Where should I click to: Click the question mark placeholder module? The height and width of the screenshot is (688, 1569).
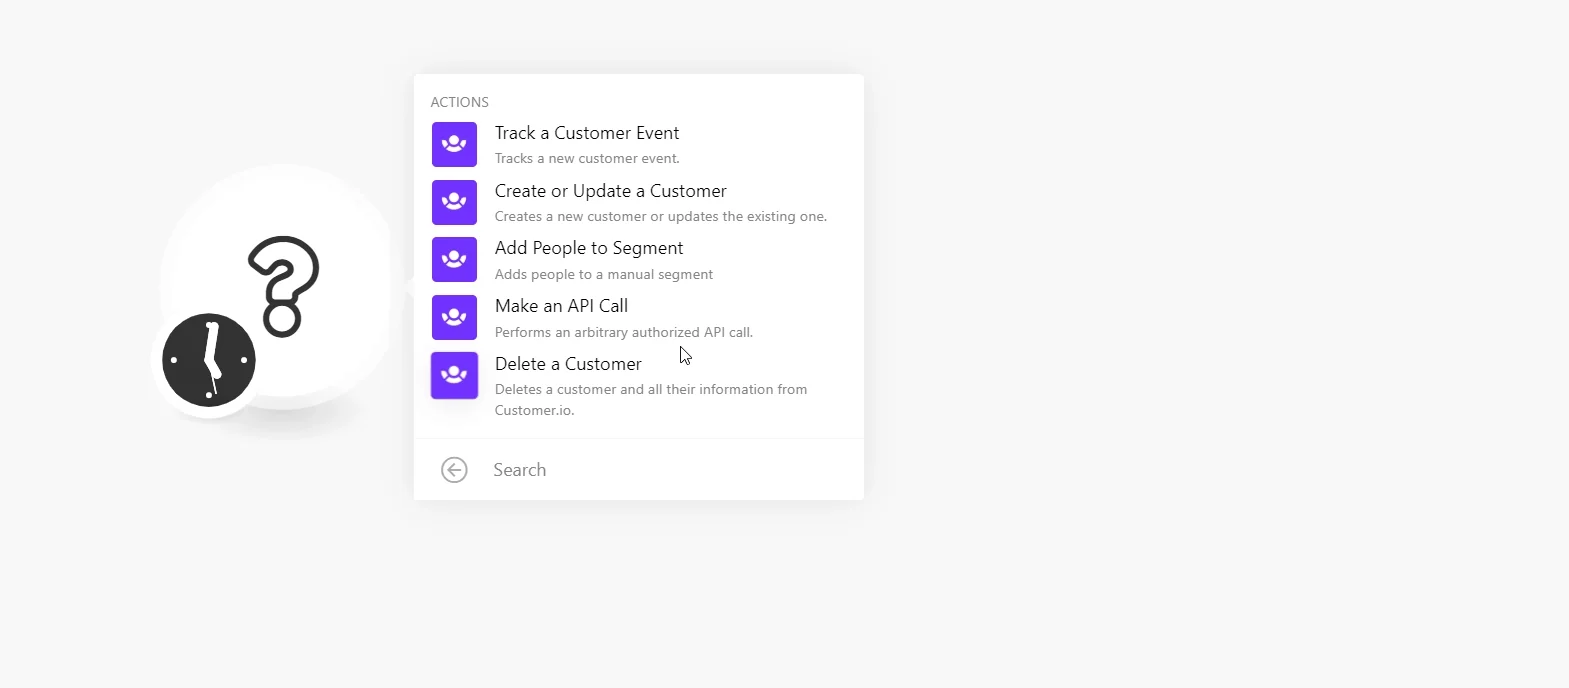pos(282,287)
